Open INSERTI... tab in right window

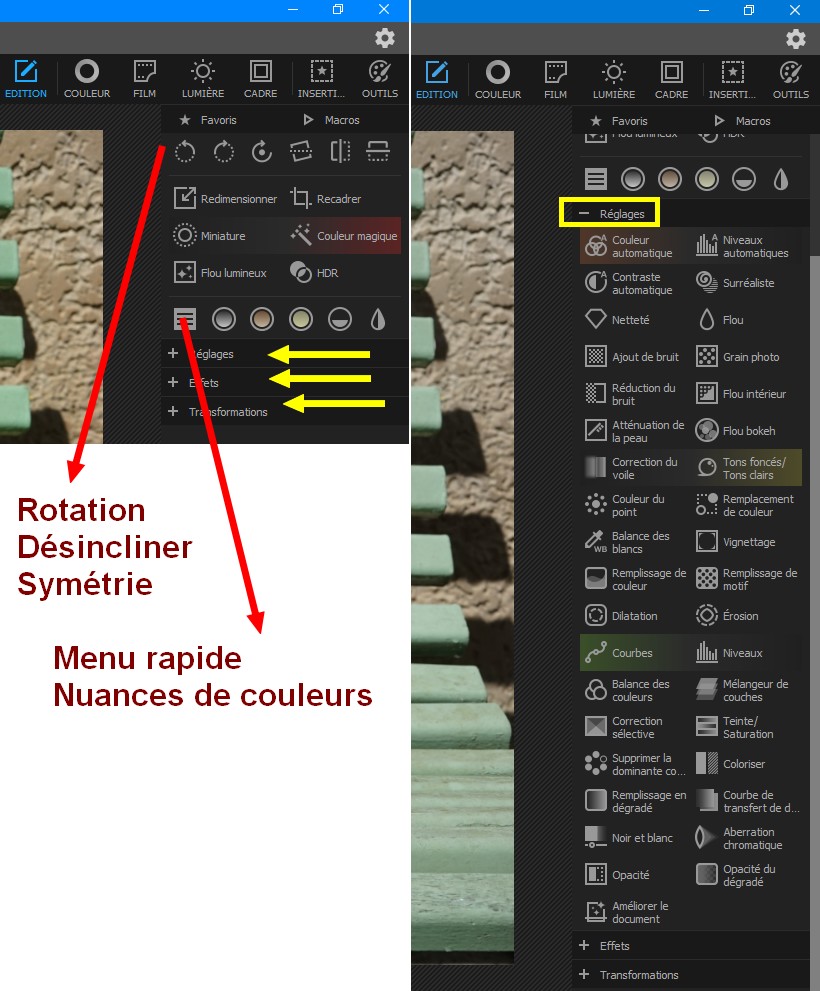click(x=732, y=80)
